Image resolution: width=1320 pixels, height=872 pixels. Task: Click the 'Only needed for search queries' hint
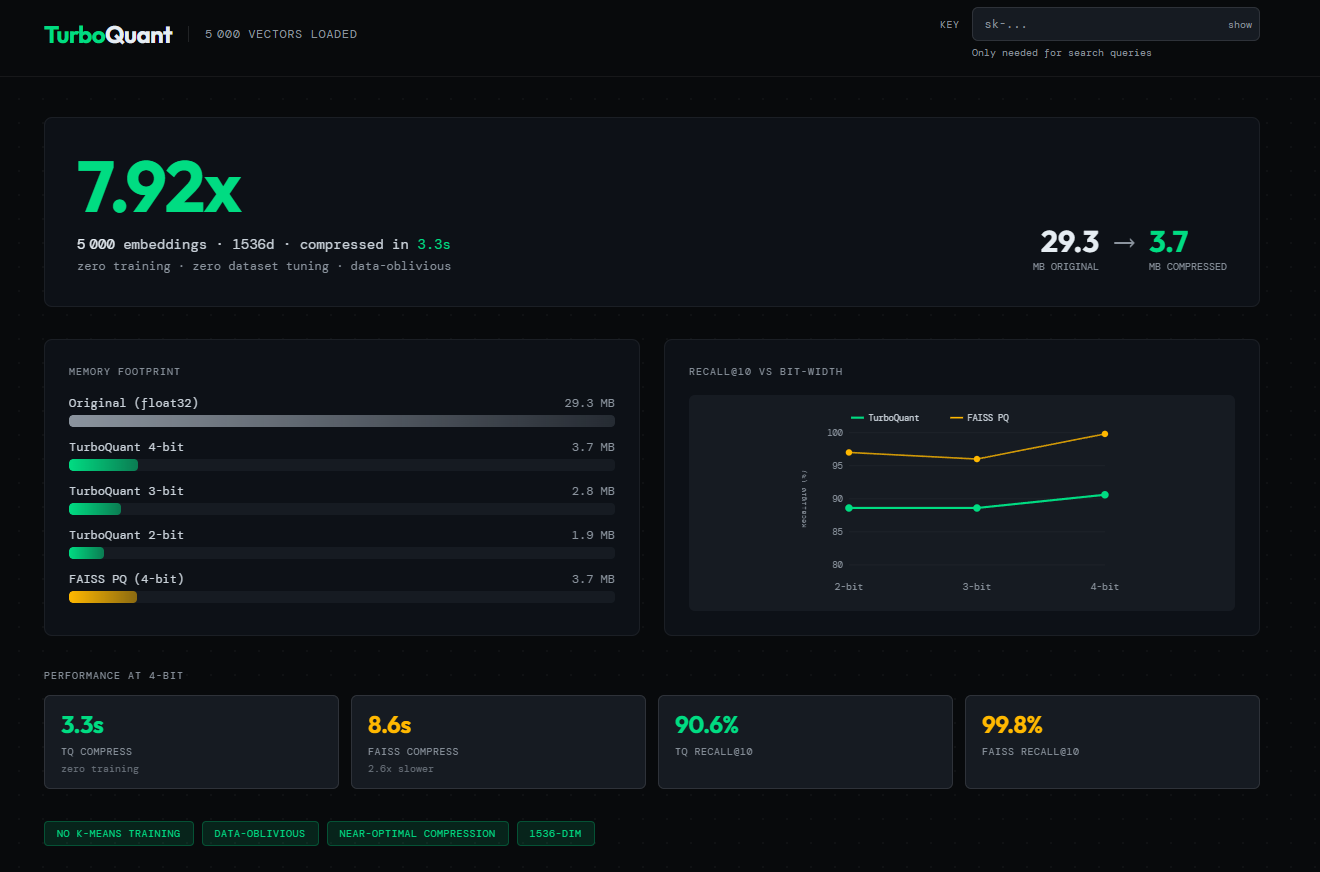(x=1062, y=53)
